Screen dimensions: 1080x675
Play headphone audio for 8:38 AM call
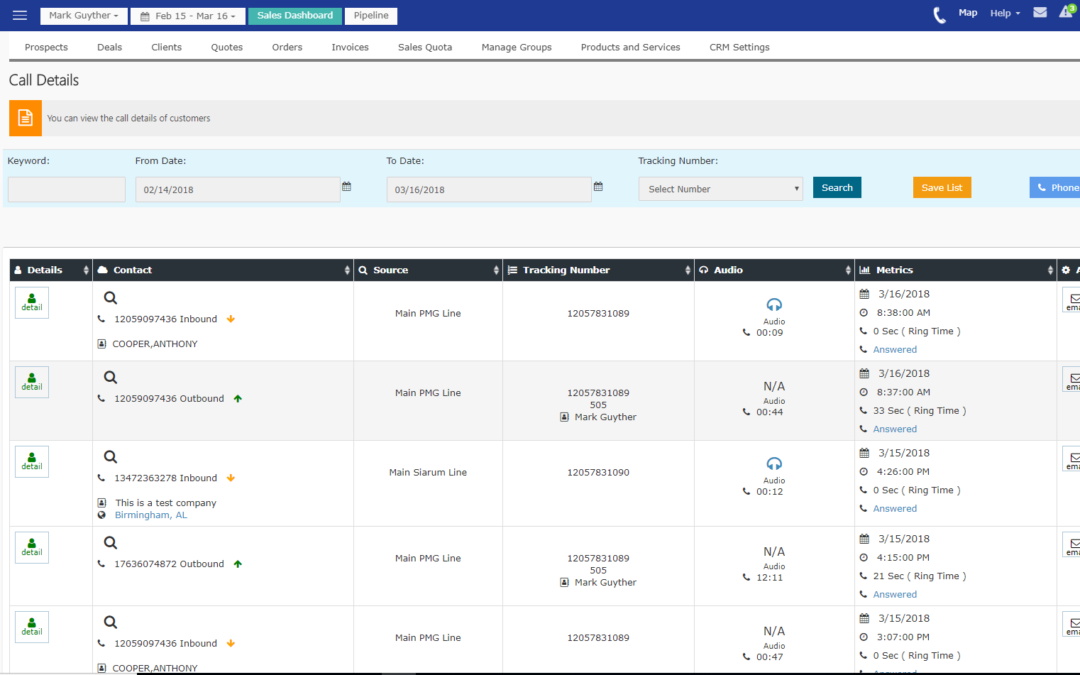coord(774,305)
